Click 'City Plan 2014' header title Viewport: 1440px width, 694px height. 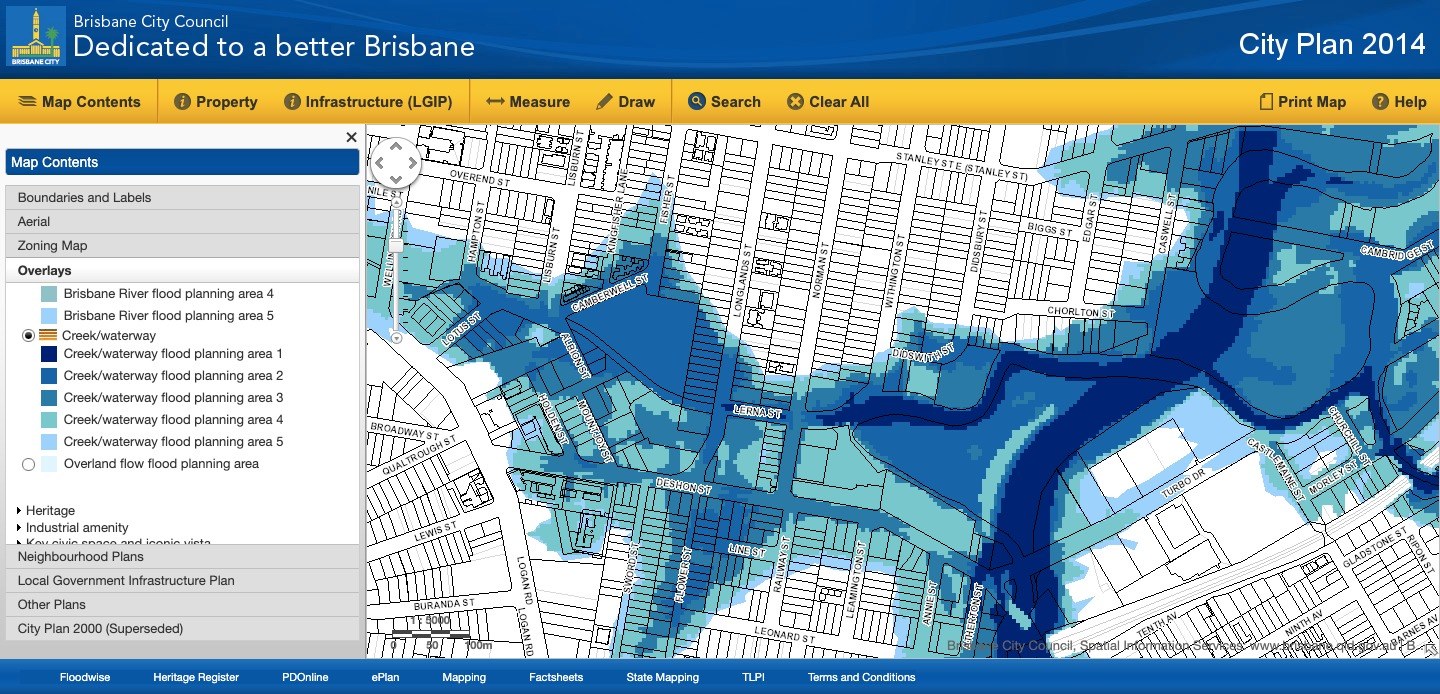pos(1332,44)
